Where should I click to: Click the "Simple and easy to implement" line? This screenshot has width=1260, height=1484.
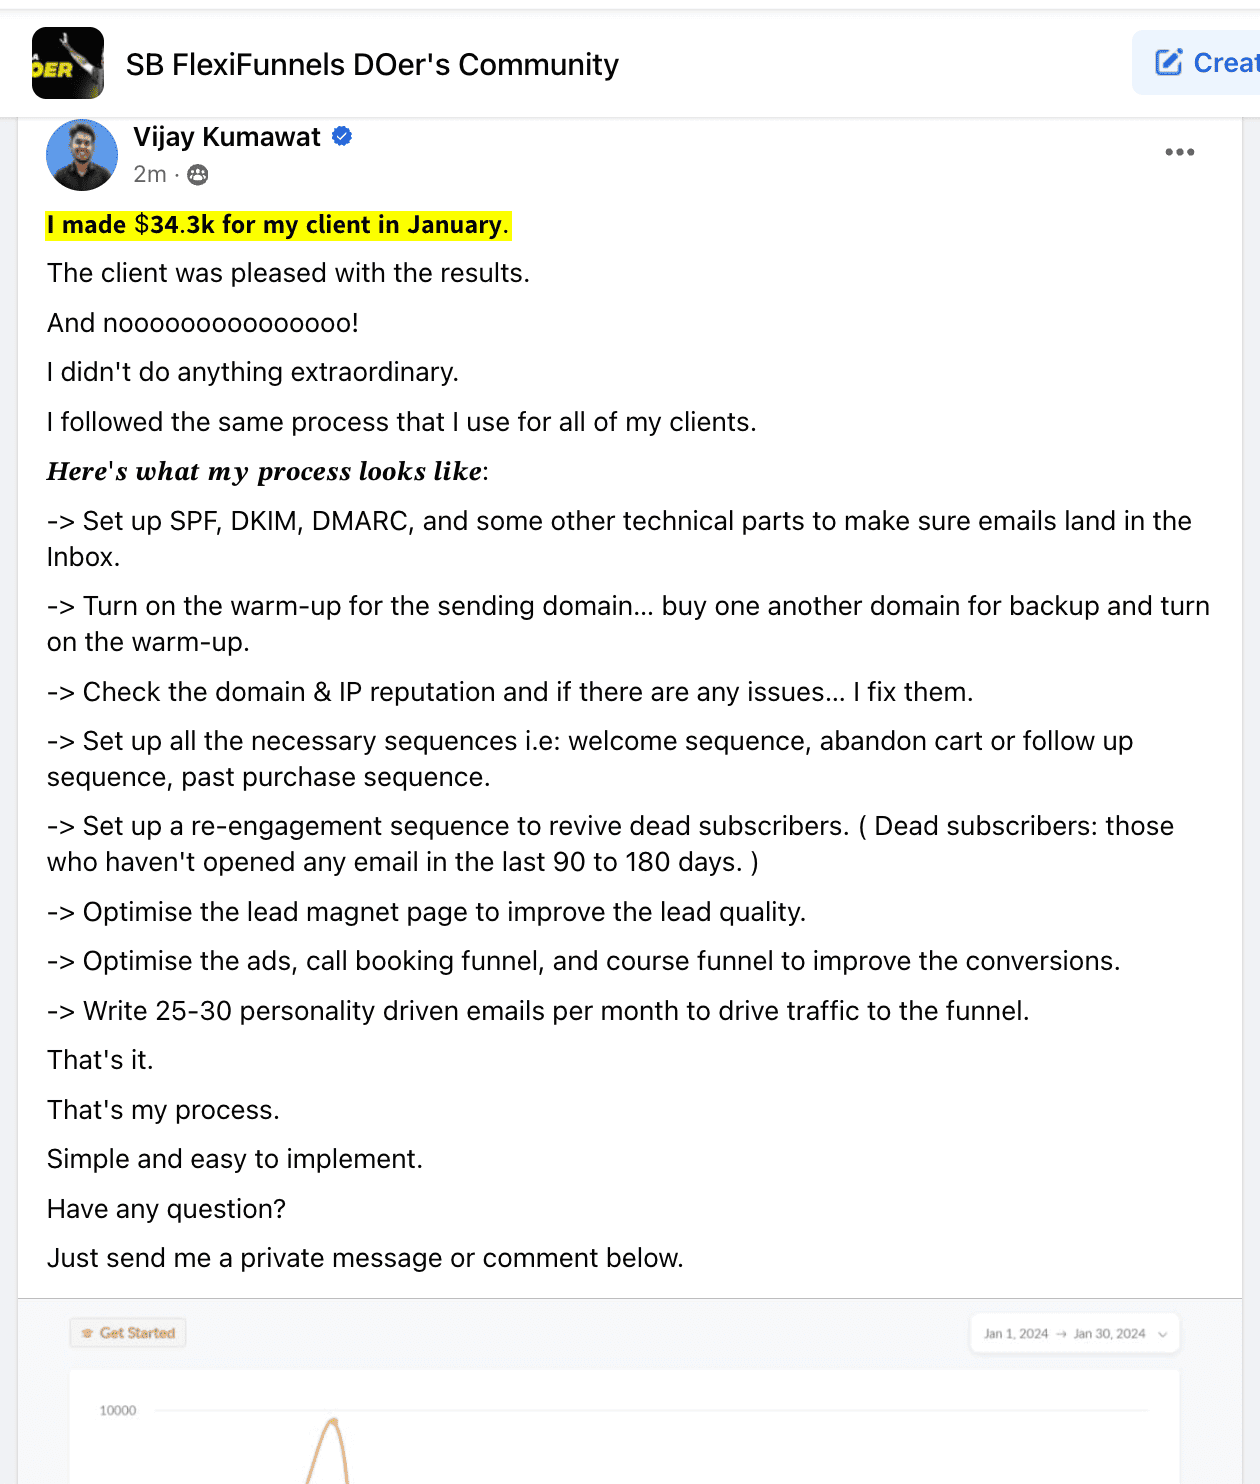[x=235, y=1159]
